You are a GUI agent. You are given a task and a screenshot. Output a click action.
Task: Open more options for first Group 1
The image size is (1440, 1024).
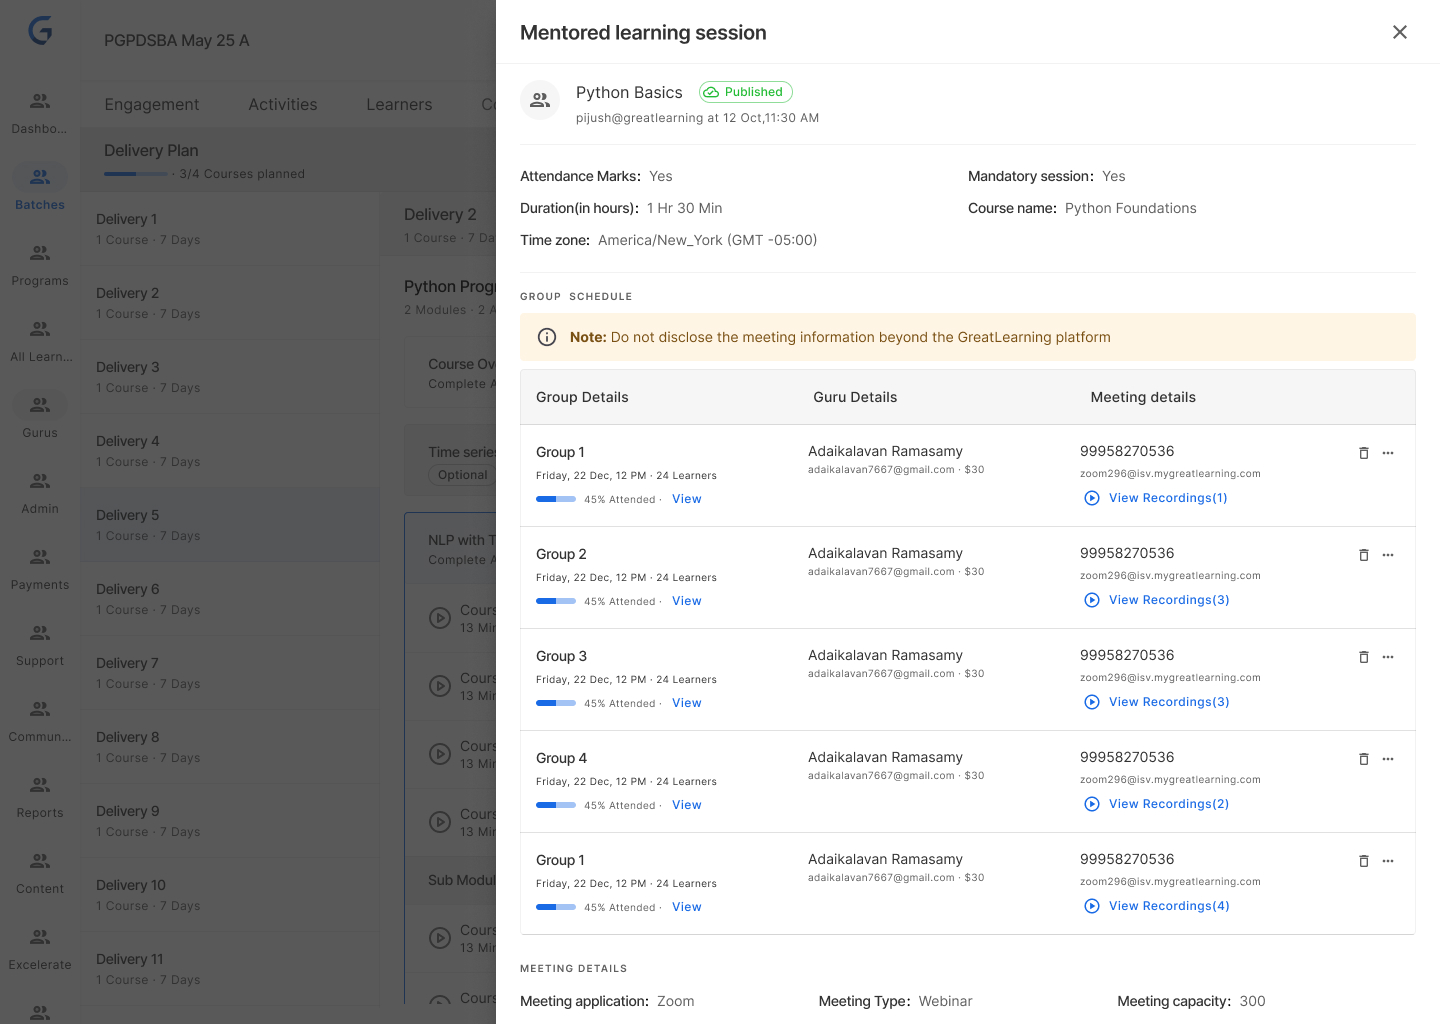tap(1388, 453)
